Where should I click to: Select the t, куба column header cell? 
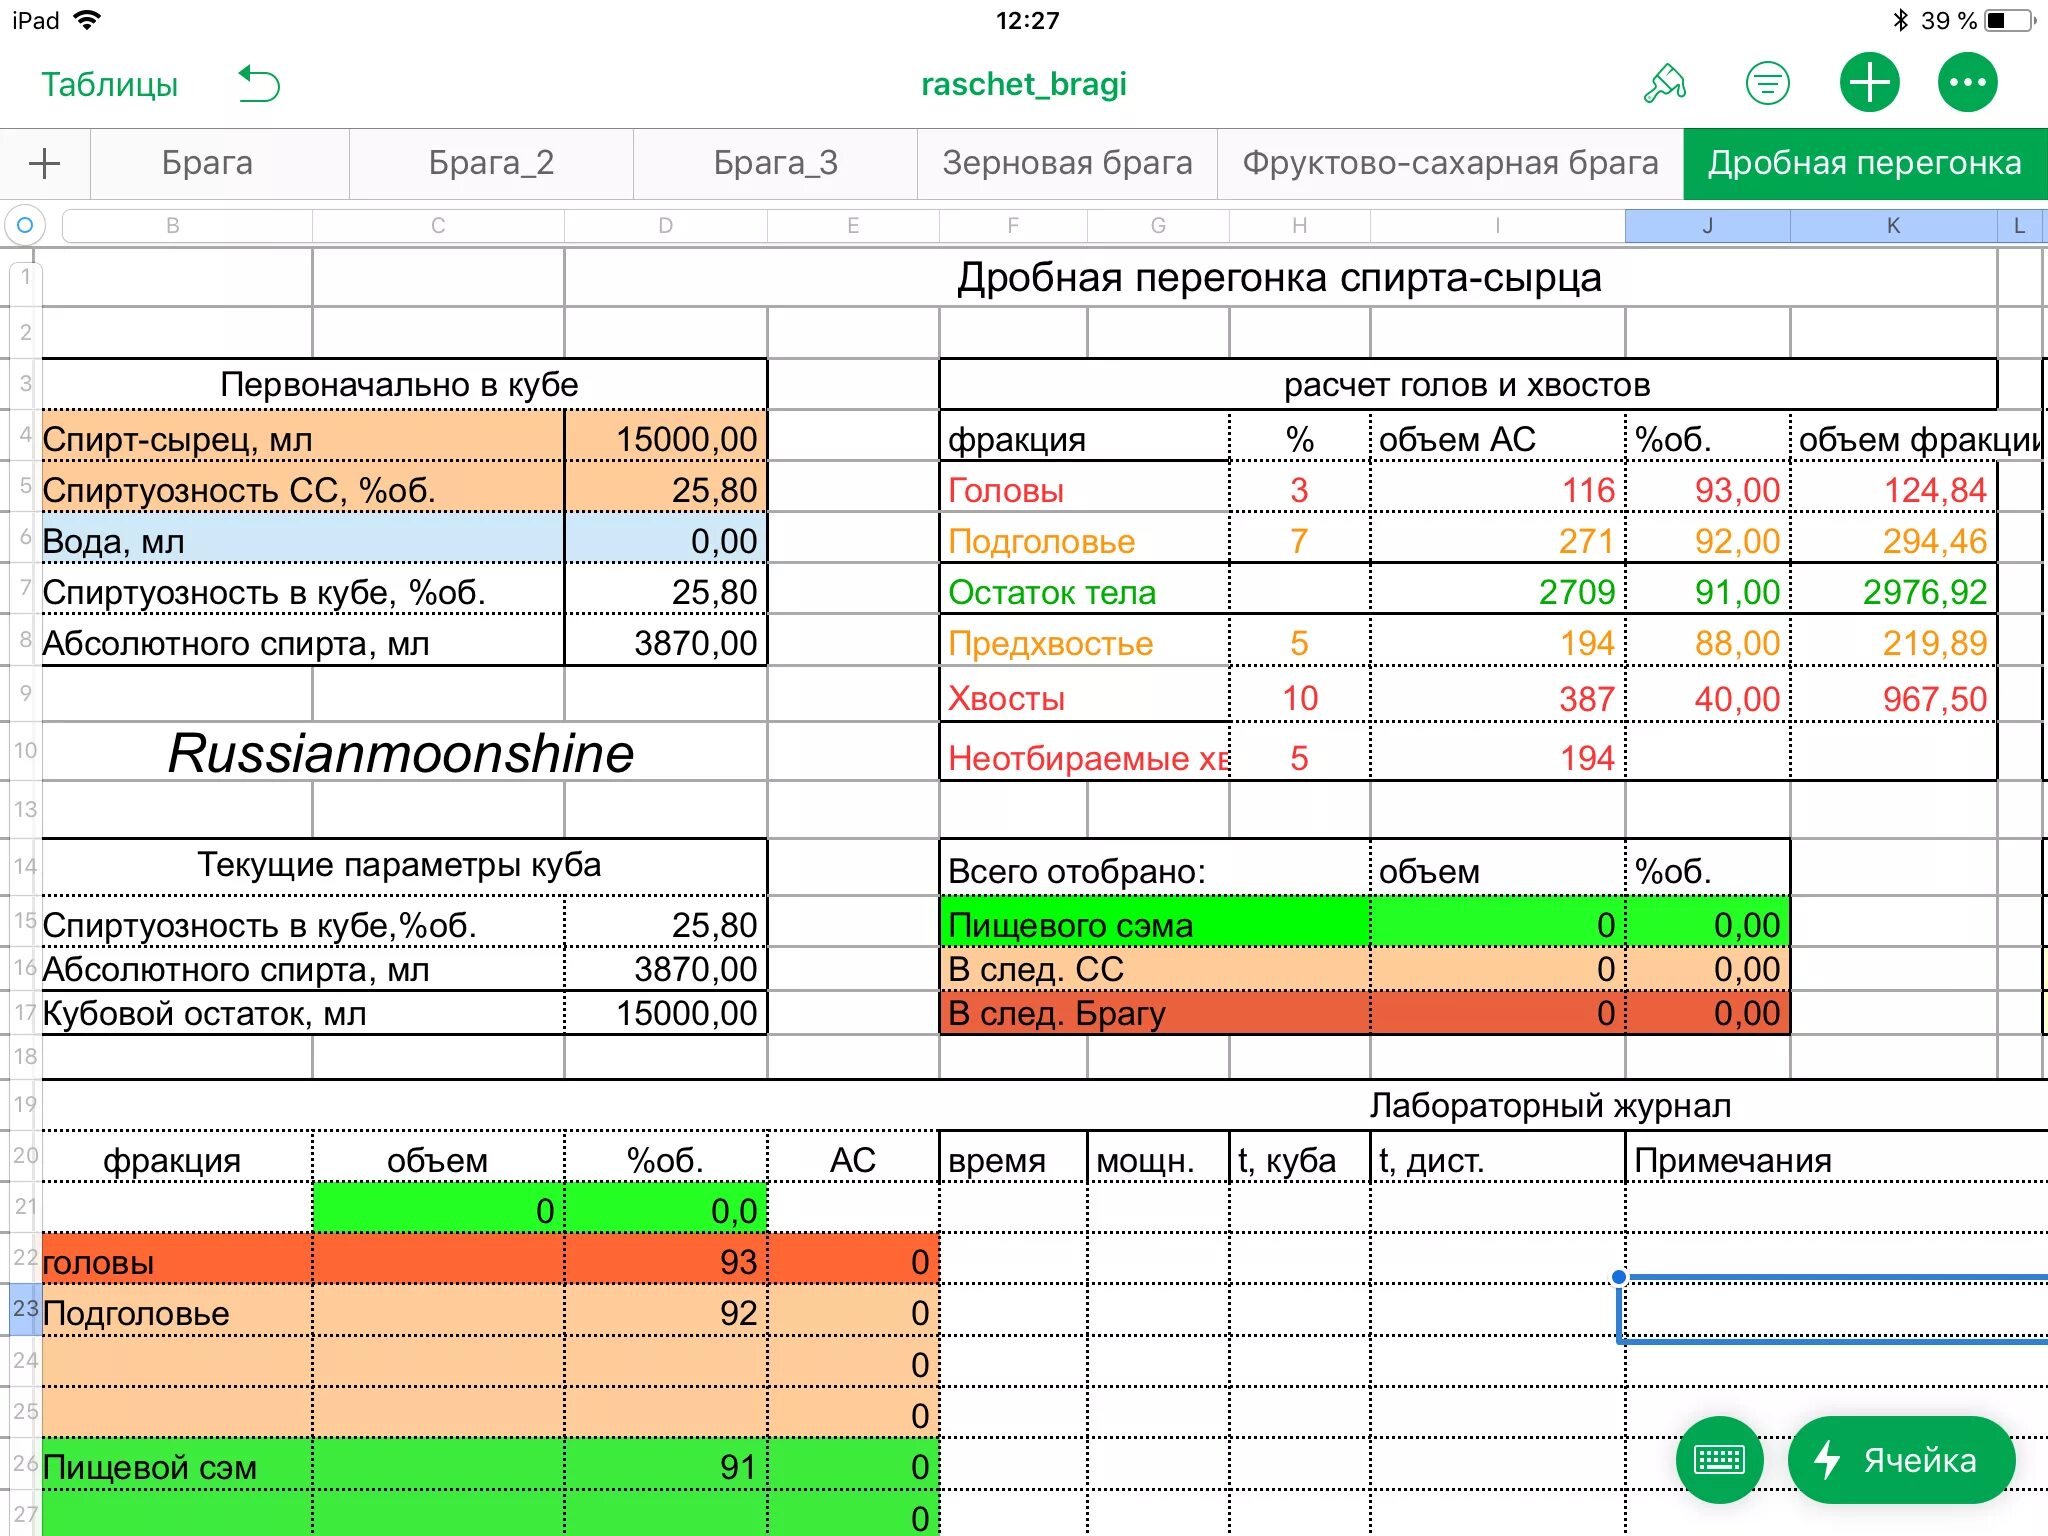coord(1299,1159)
